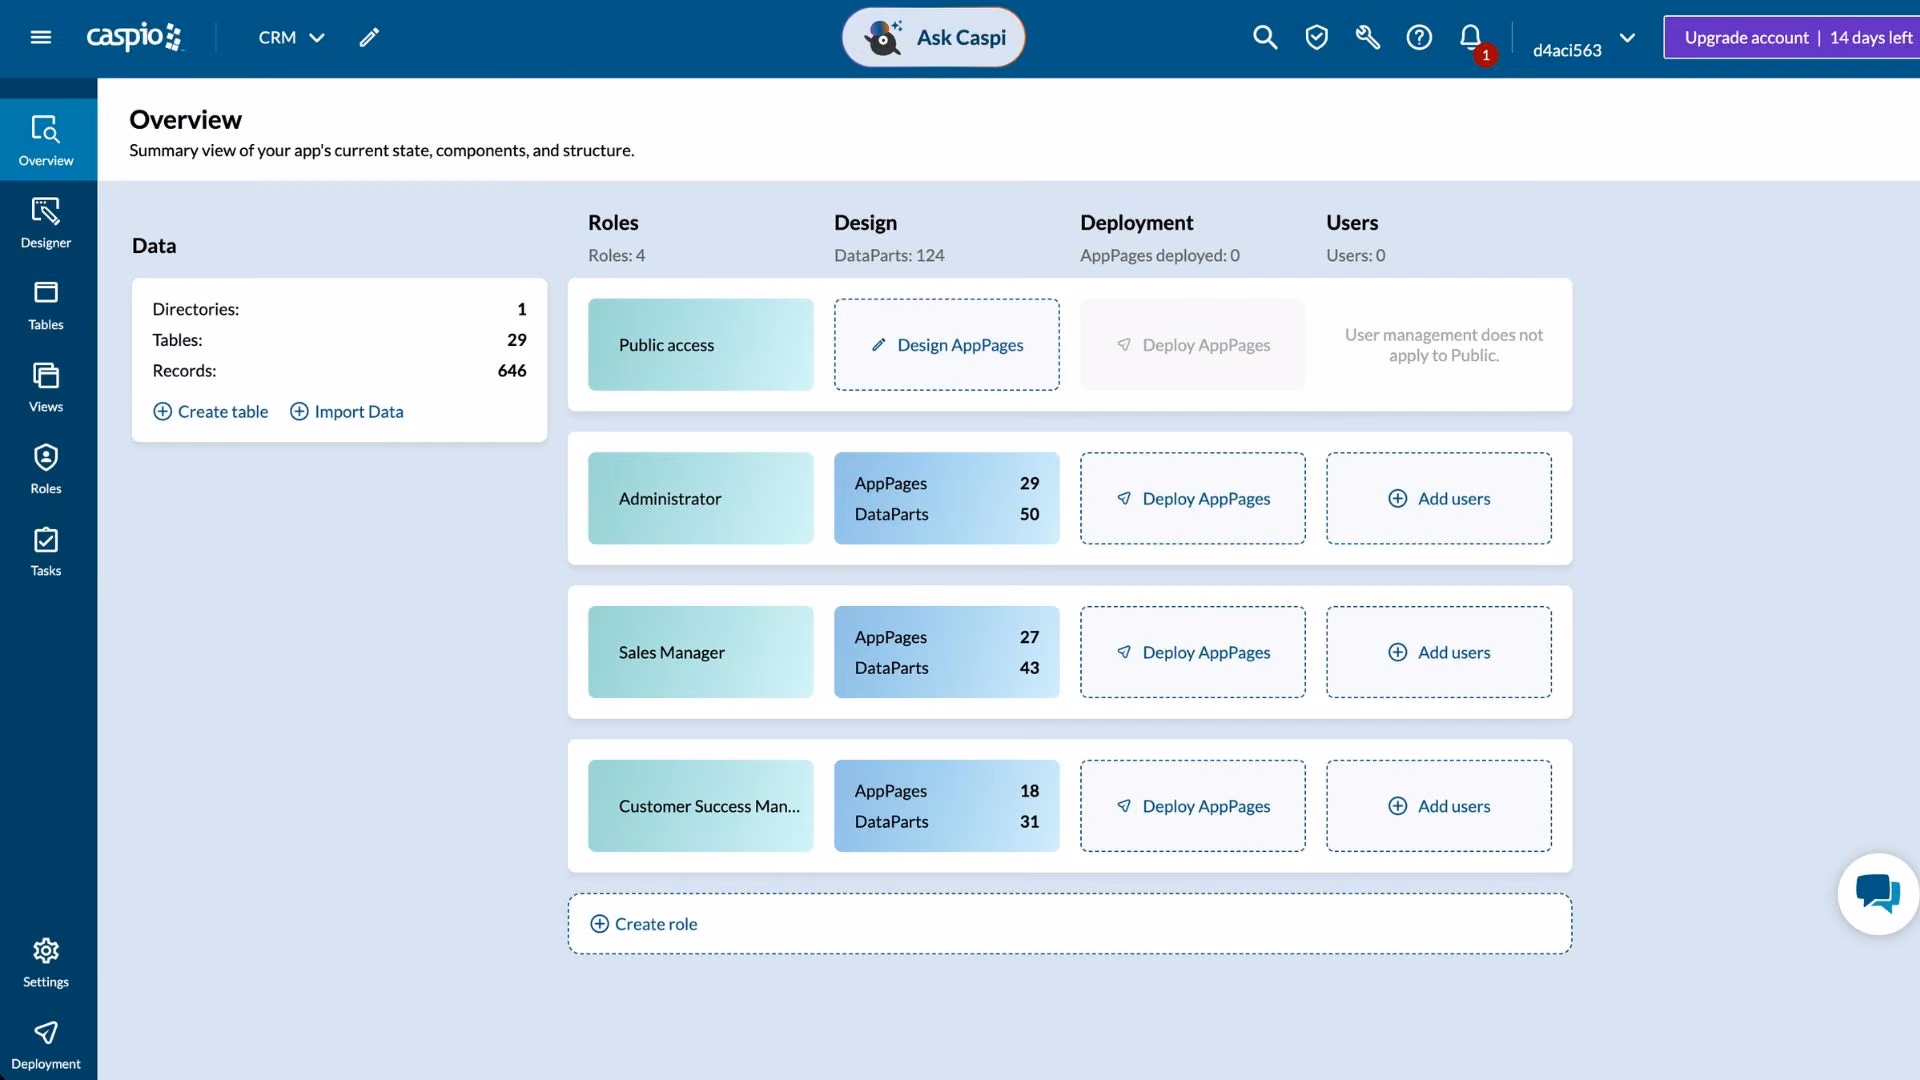Click Upgrade account button
The width and height of the screenshot is (1920, 1080).
[1792, 37]
